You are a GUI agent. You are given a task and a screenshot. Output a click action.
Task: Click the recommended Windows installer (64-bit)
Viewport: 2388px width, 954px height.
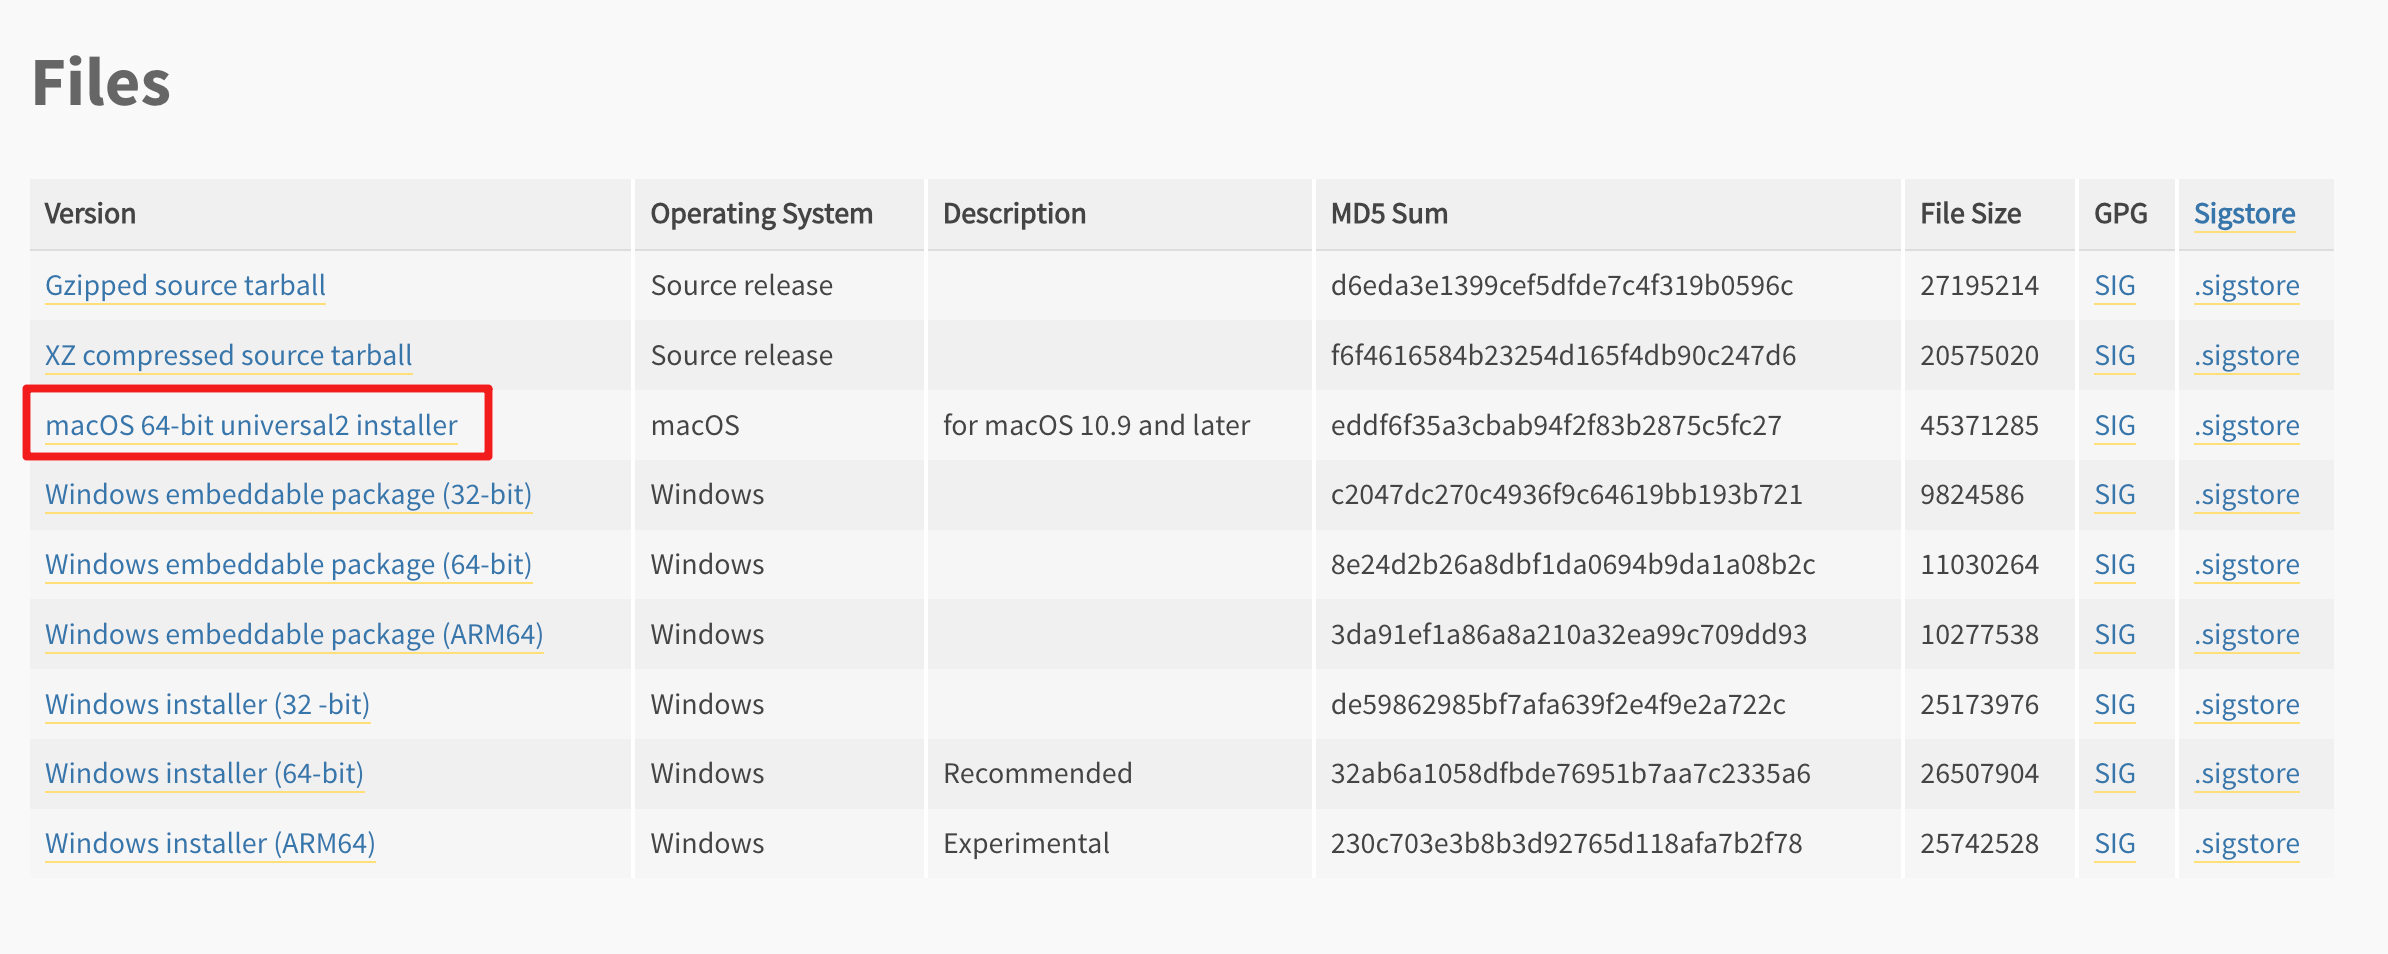point(204,774)
